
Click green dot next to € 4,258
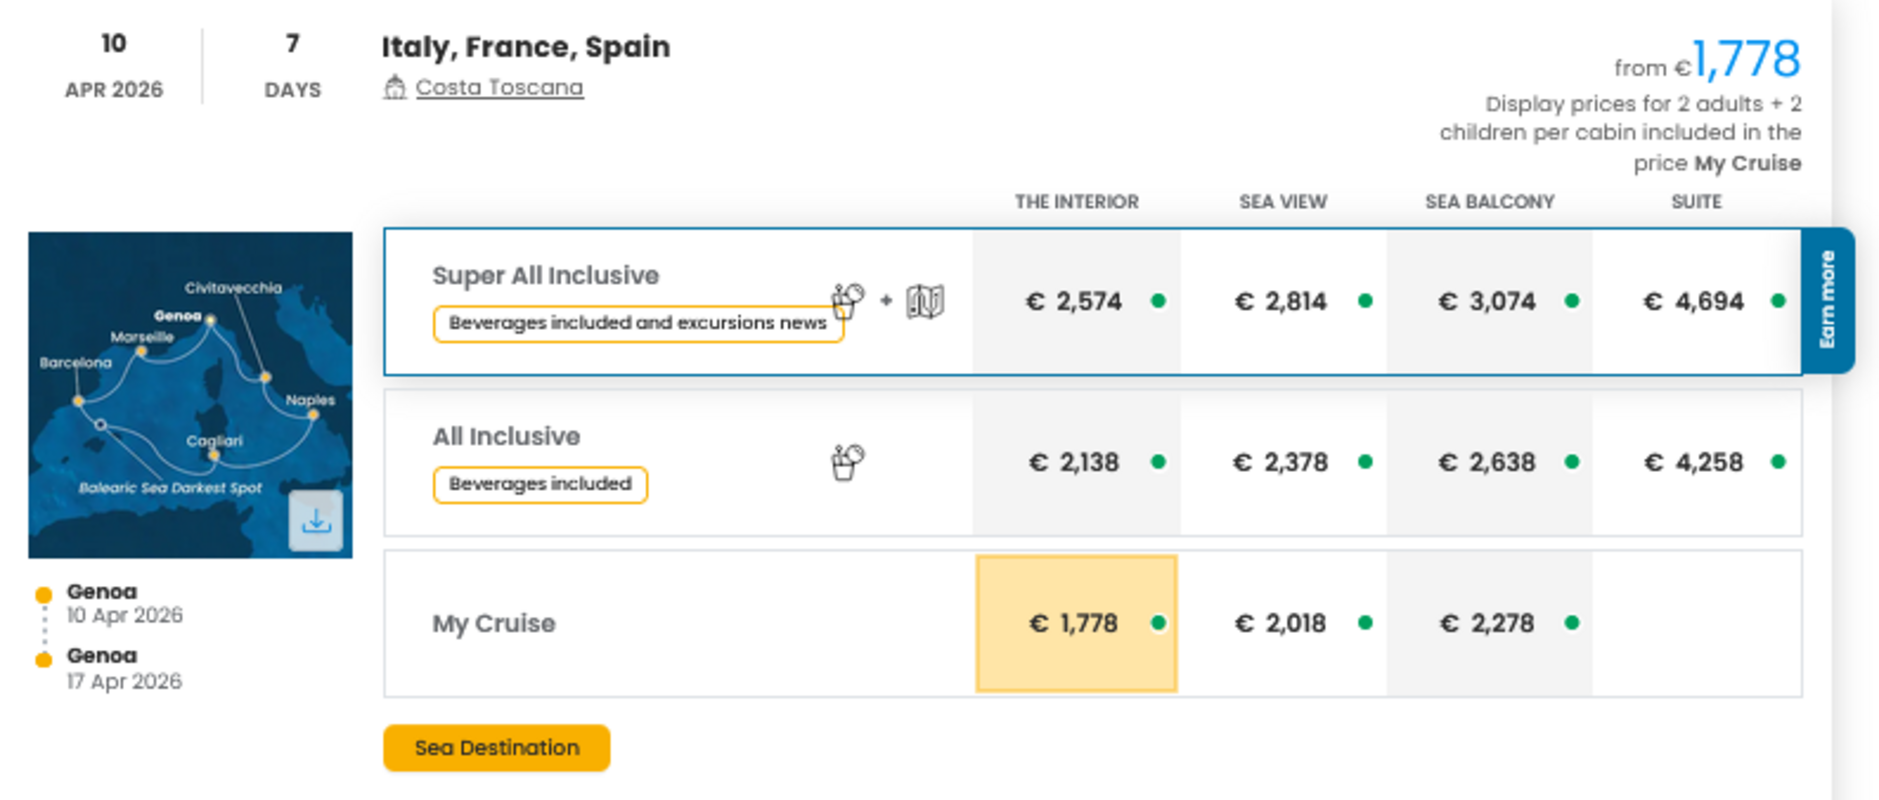coord(1777,462)
